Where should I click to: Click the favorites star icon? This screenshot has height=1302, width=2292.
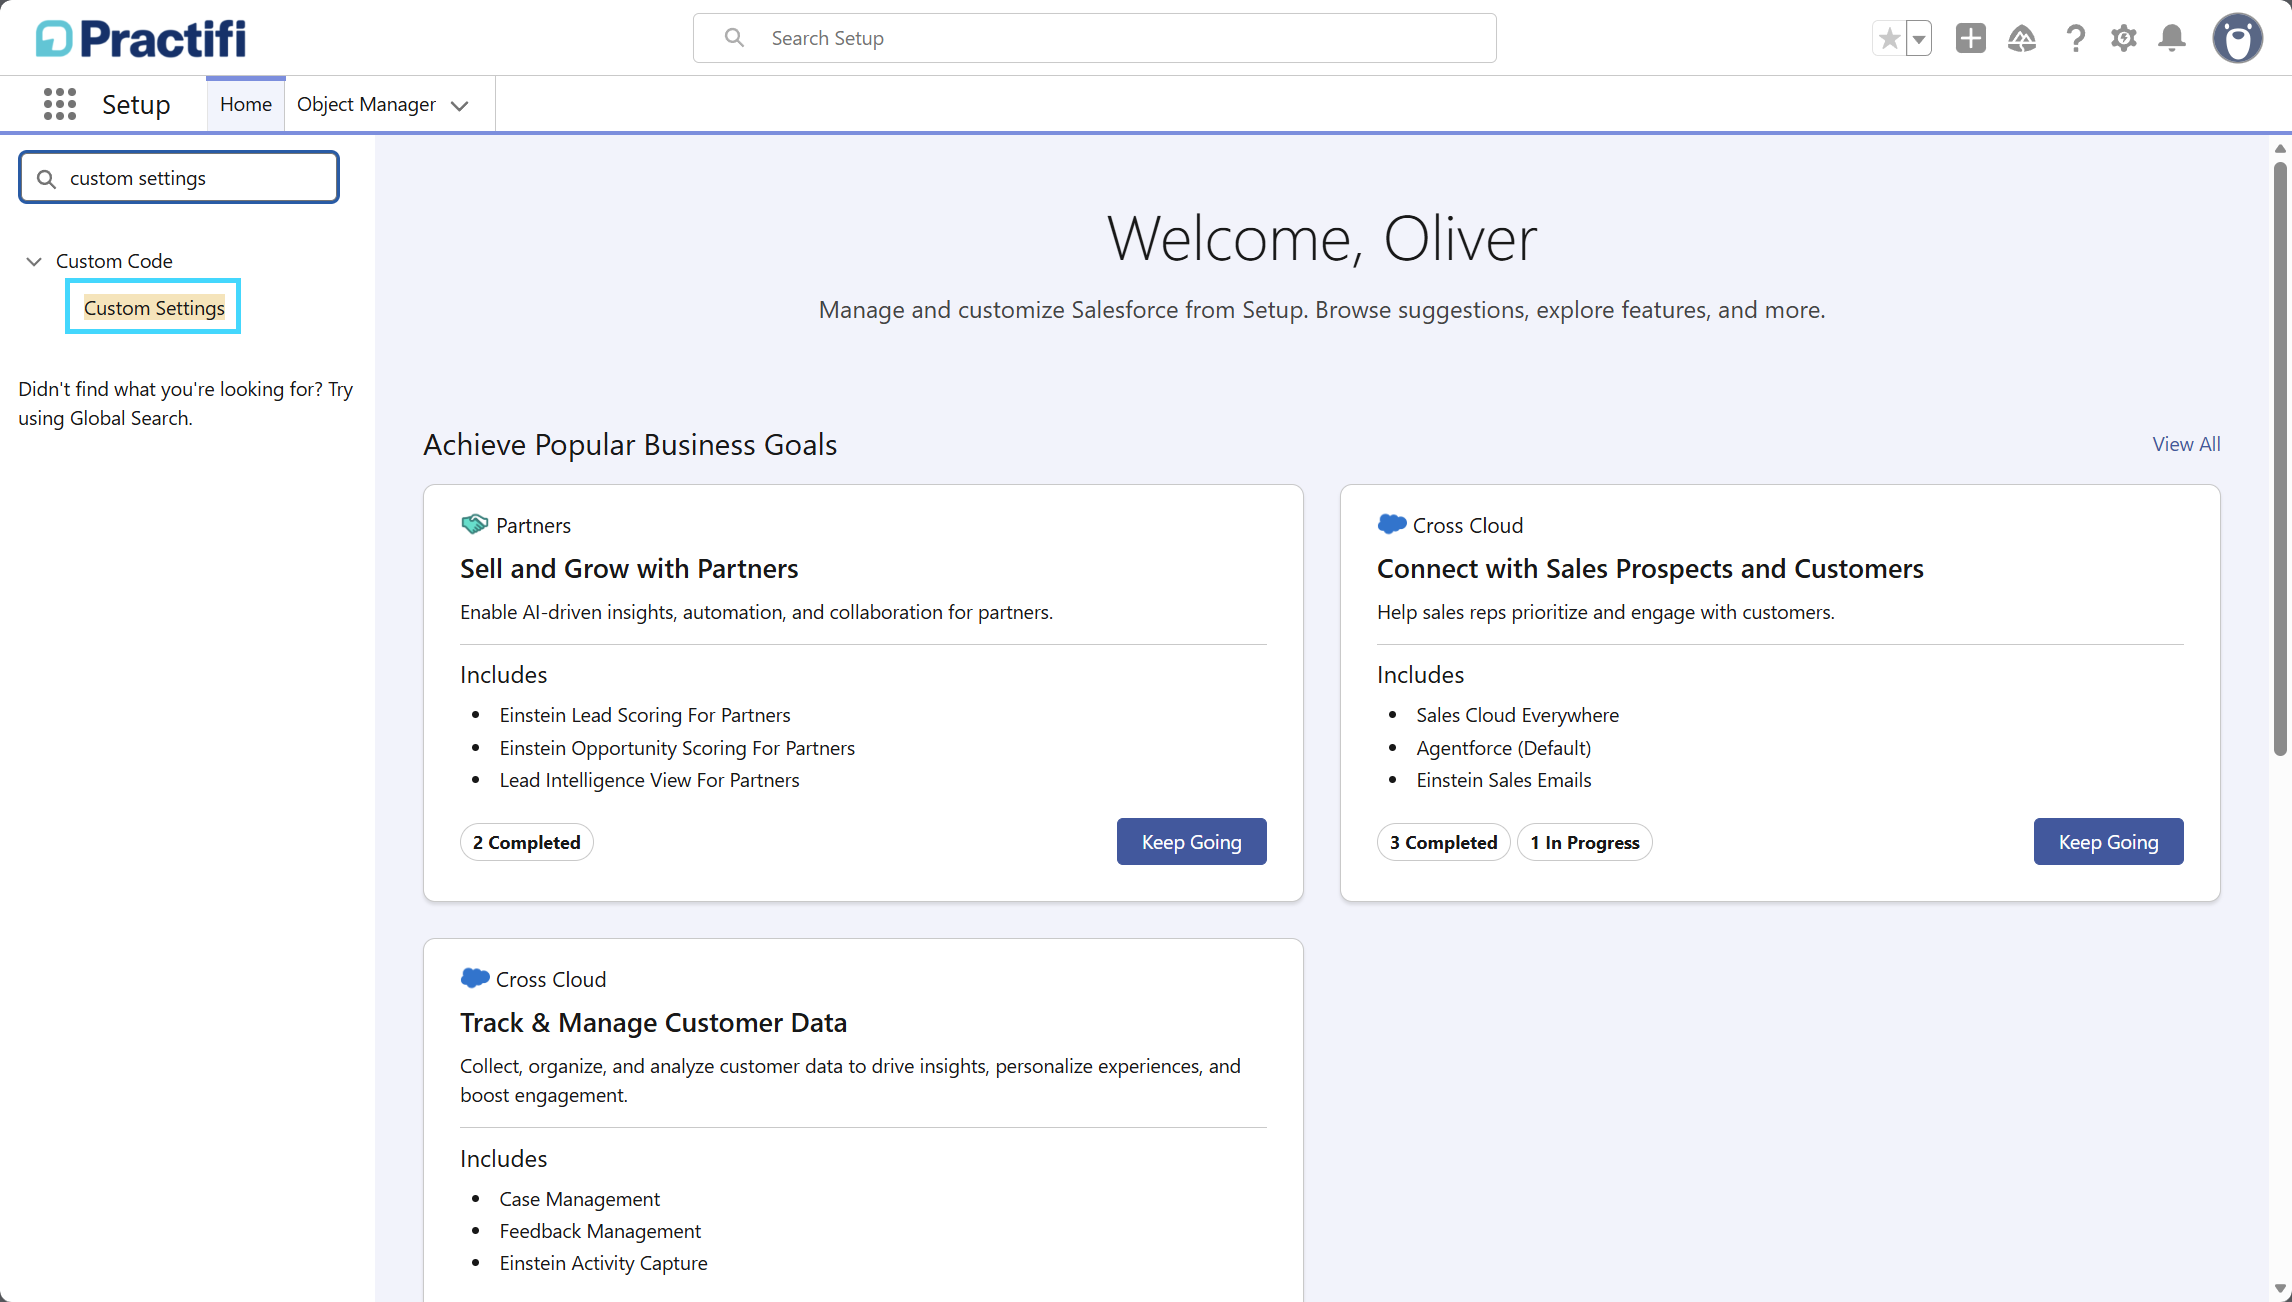coord(1889,38)
